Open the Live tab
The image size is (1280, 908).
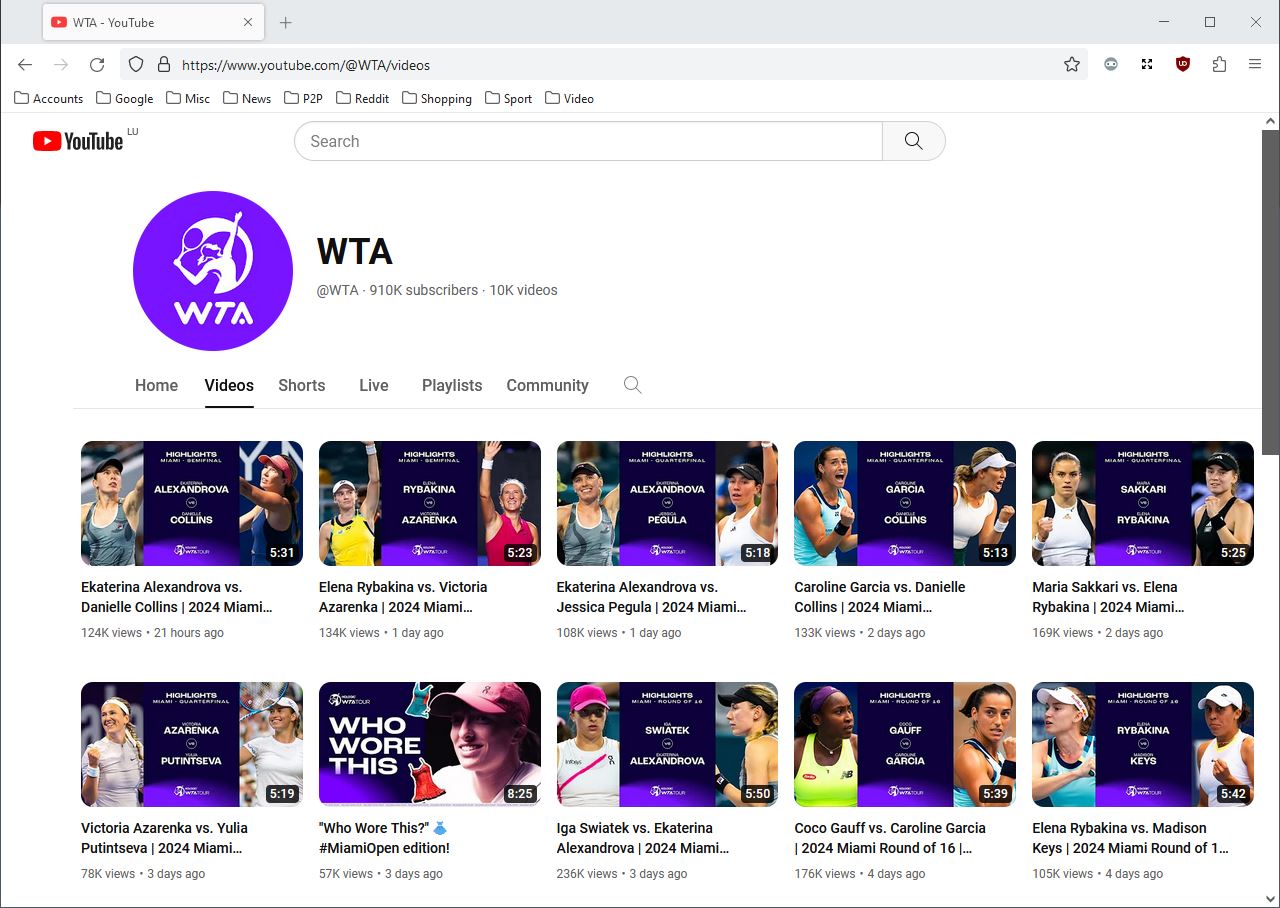point(374,385)
